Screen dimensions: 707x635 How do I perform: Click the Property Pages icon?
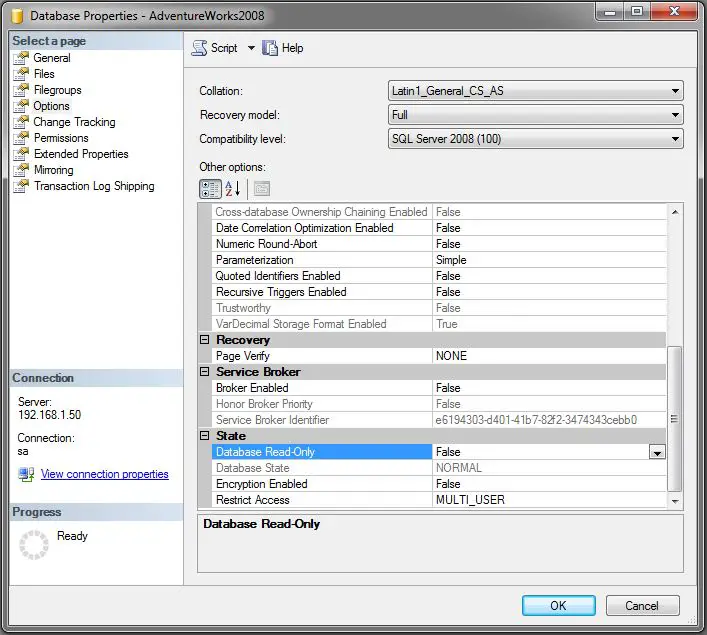262,189
